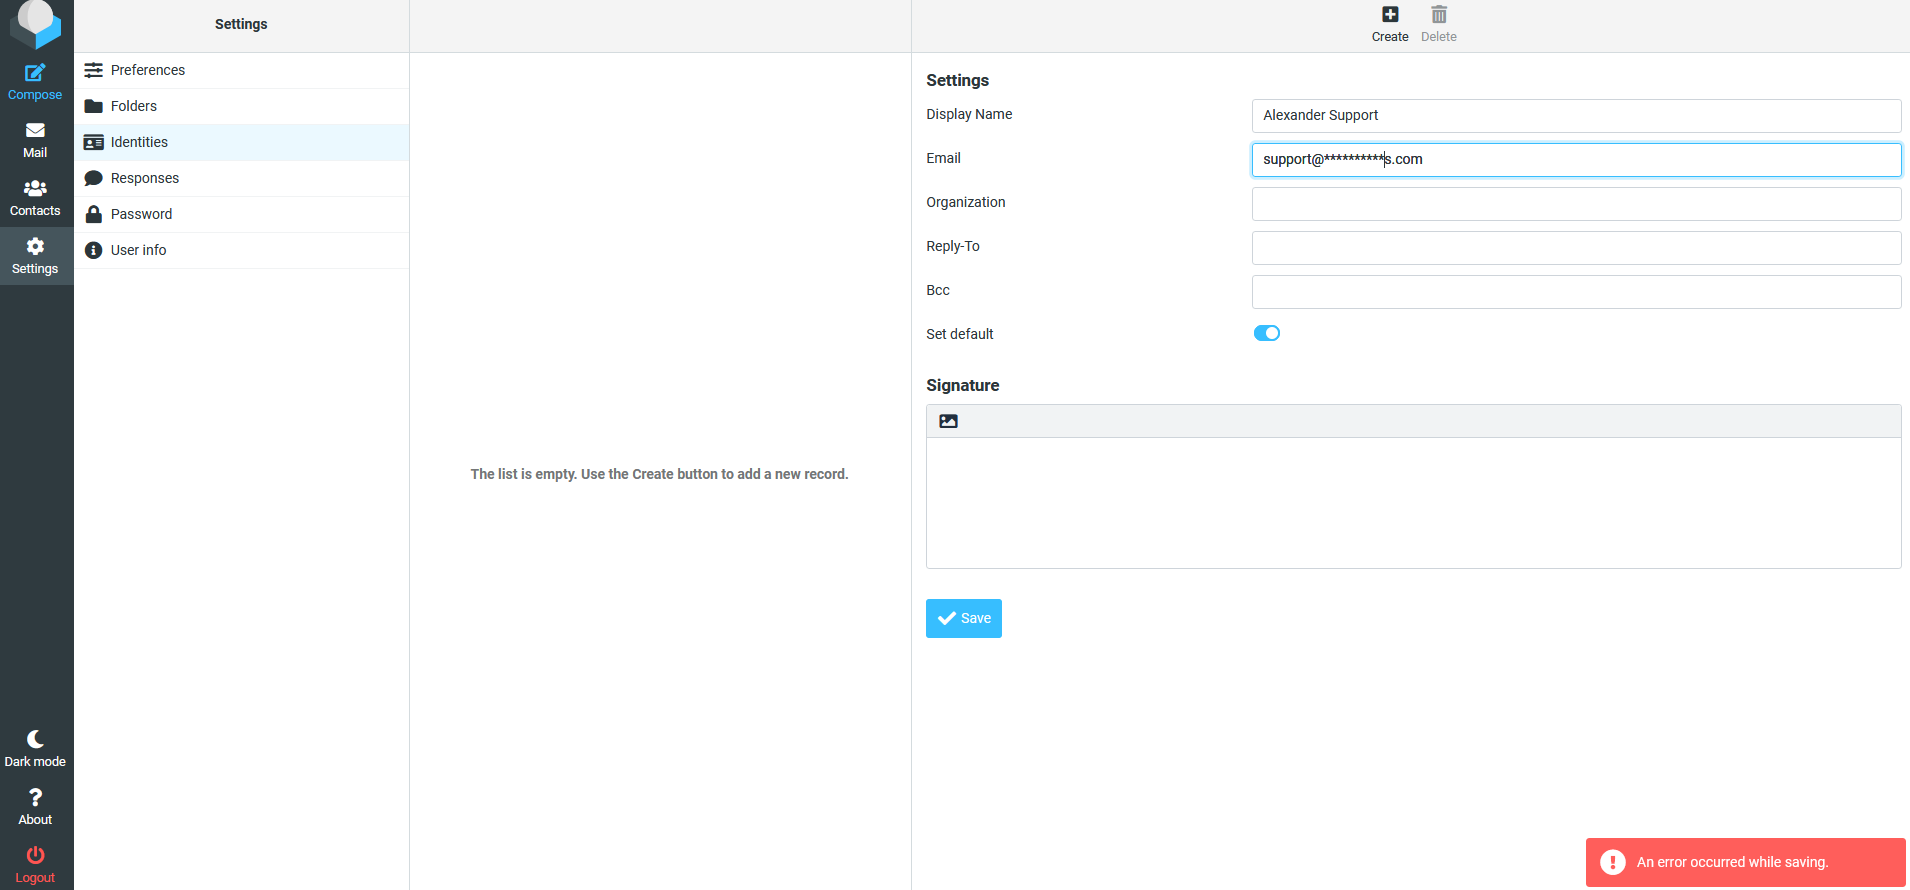The width and height of the screenshot is (1910, 890).
Task: Click the Save button
Action: 964,618
